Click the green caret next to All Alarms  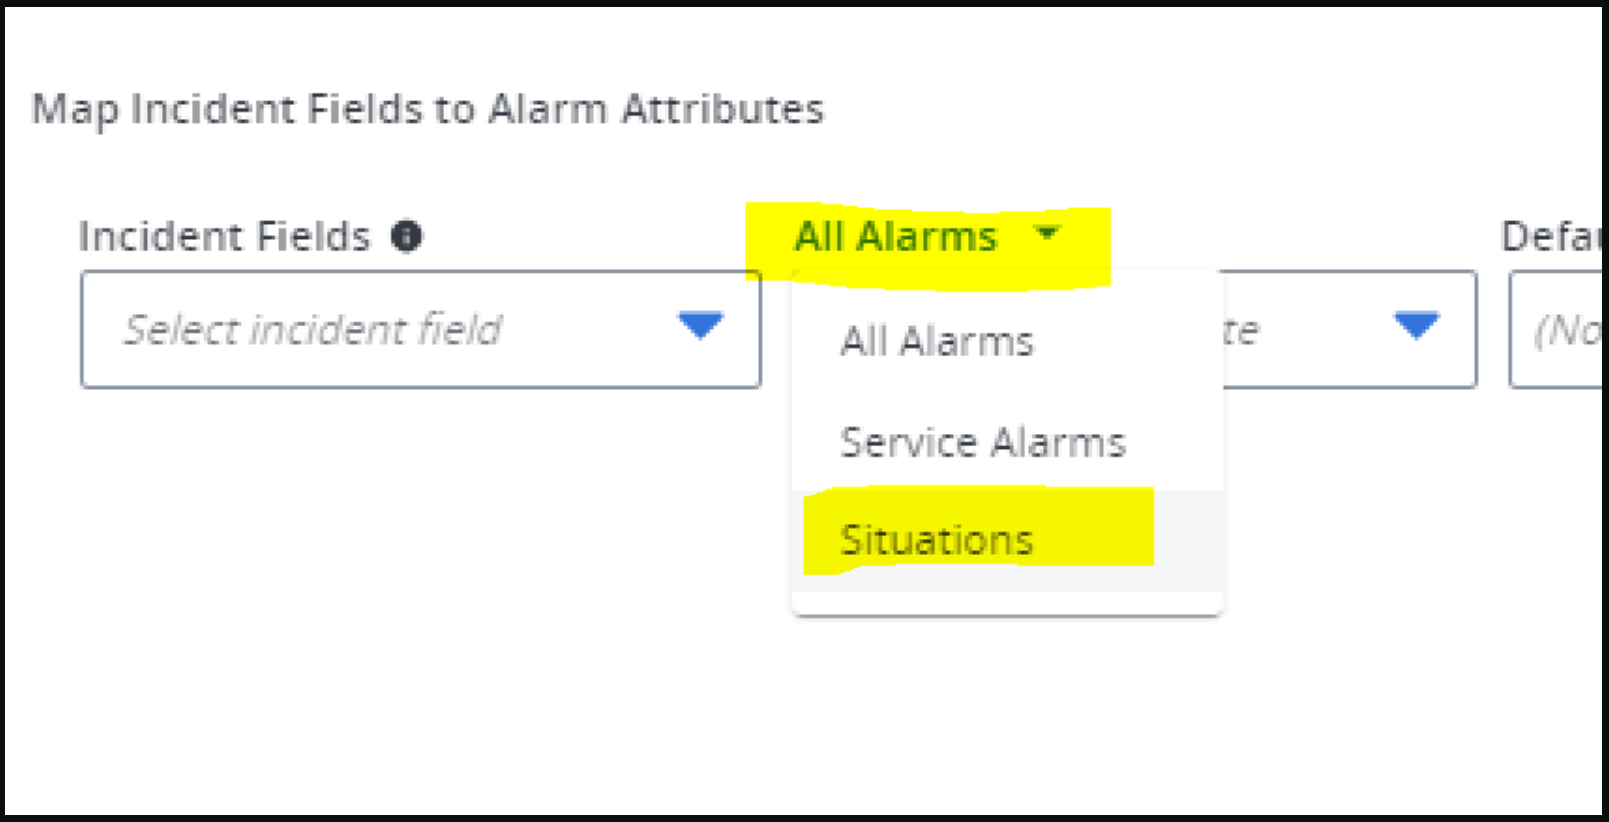pyautogui.click(x=1047, y=234)
